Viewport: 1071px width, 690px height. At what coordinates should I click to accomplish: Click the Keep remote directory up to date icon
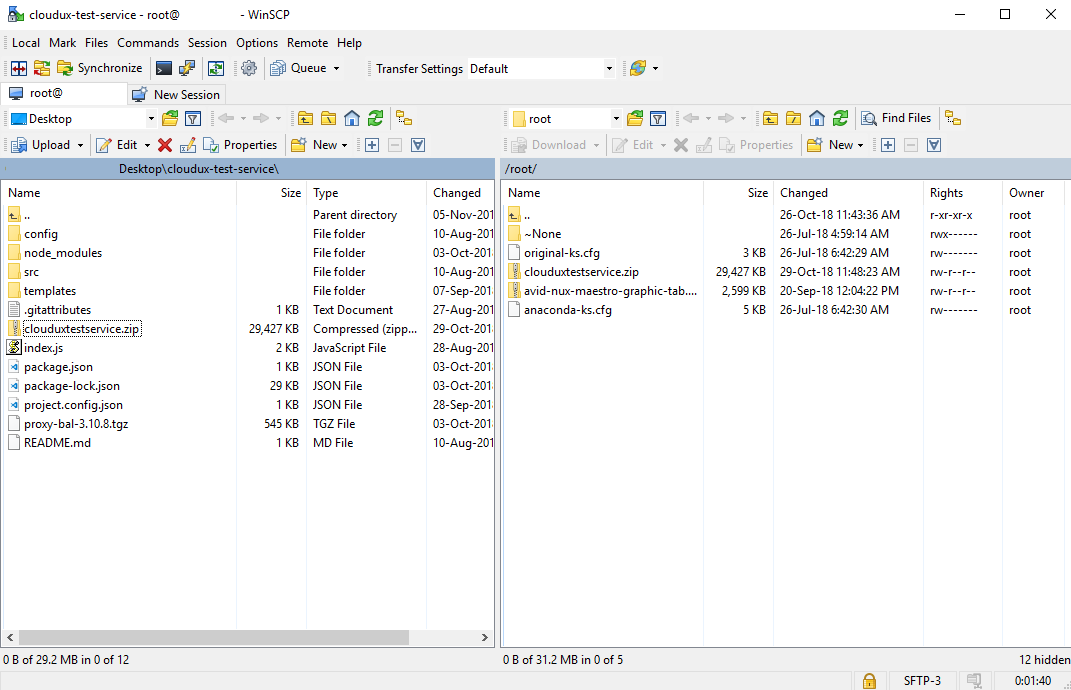[x=216, y=68]
